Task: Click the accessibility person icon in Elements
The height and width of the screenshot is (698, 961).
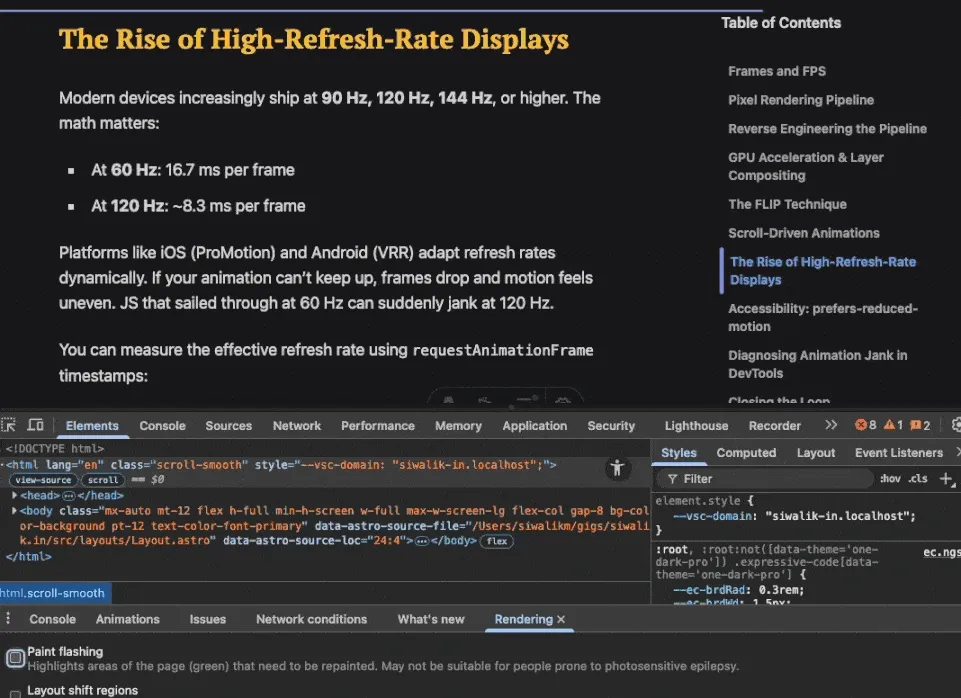Action: [x=617, y=467]
